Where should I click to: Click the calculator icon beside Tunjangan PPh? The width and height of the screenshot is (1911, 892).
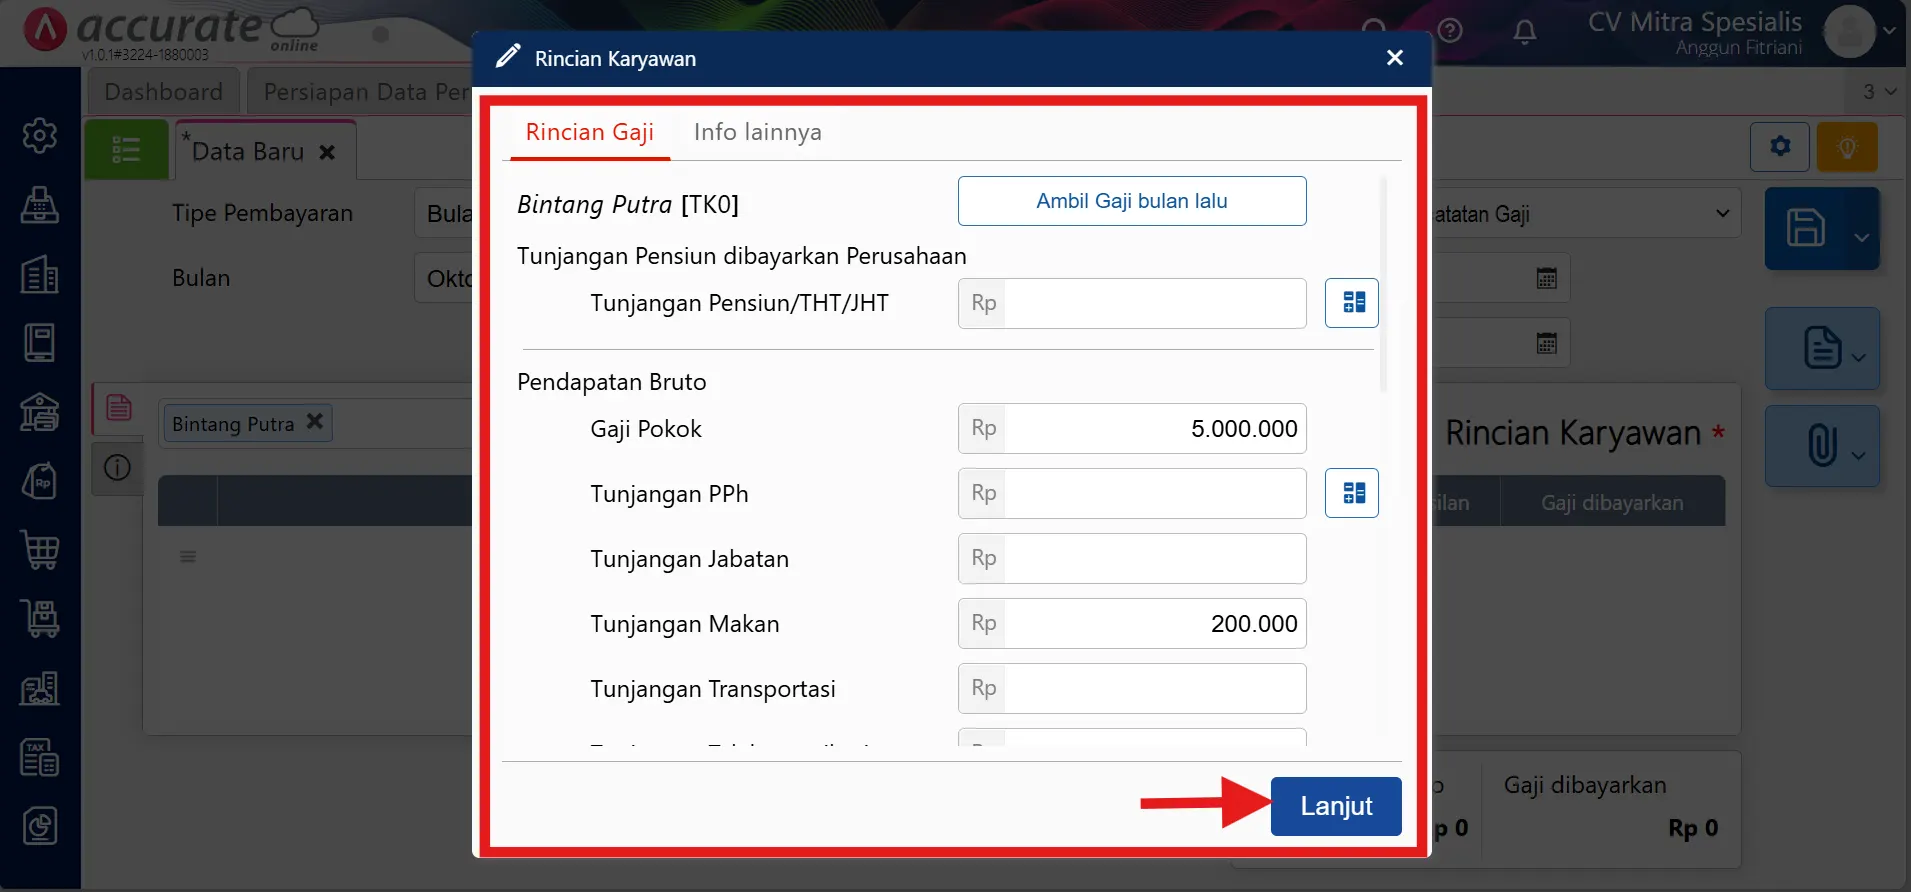click(x=1351, y=493)
